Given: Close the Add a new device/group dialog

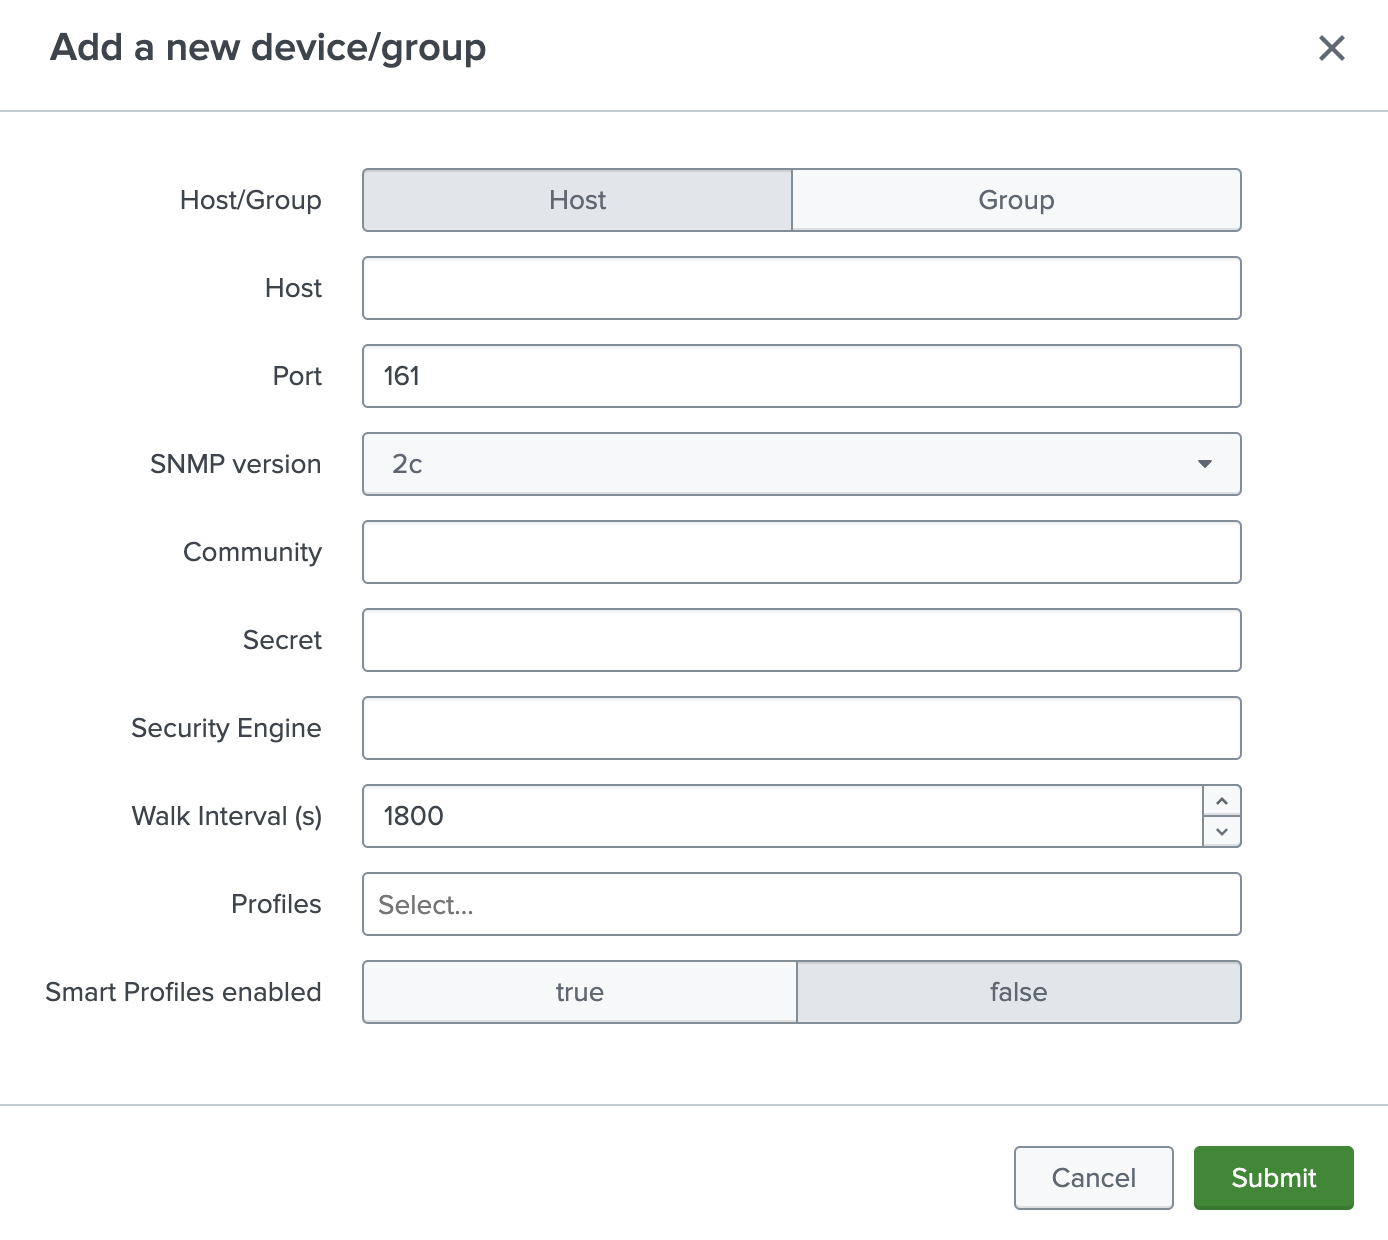Looking at the screenshot, I should pyautogui.click(x=1332, y=48).
